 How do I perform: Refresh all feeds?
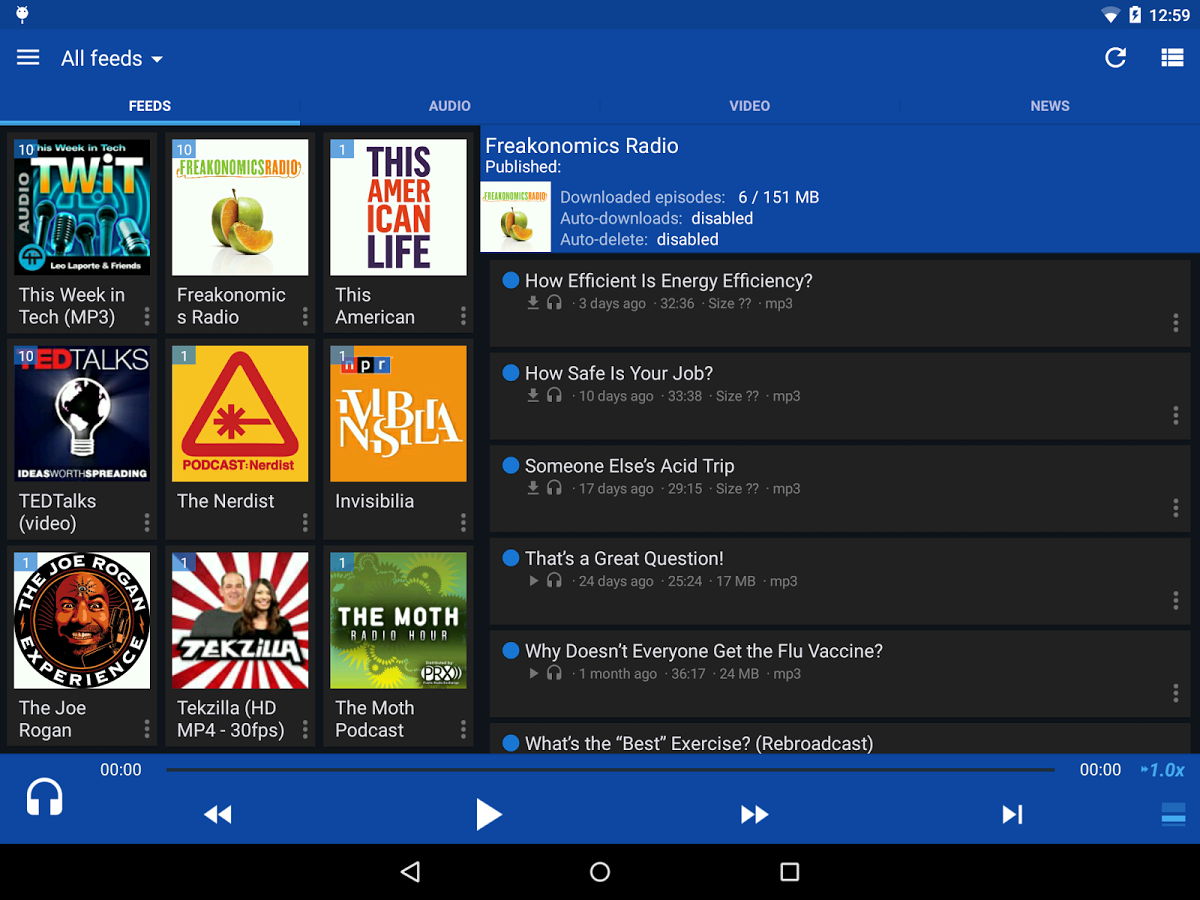click(1115, 58)
